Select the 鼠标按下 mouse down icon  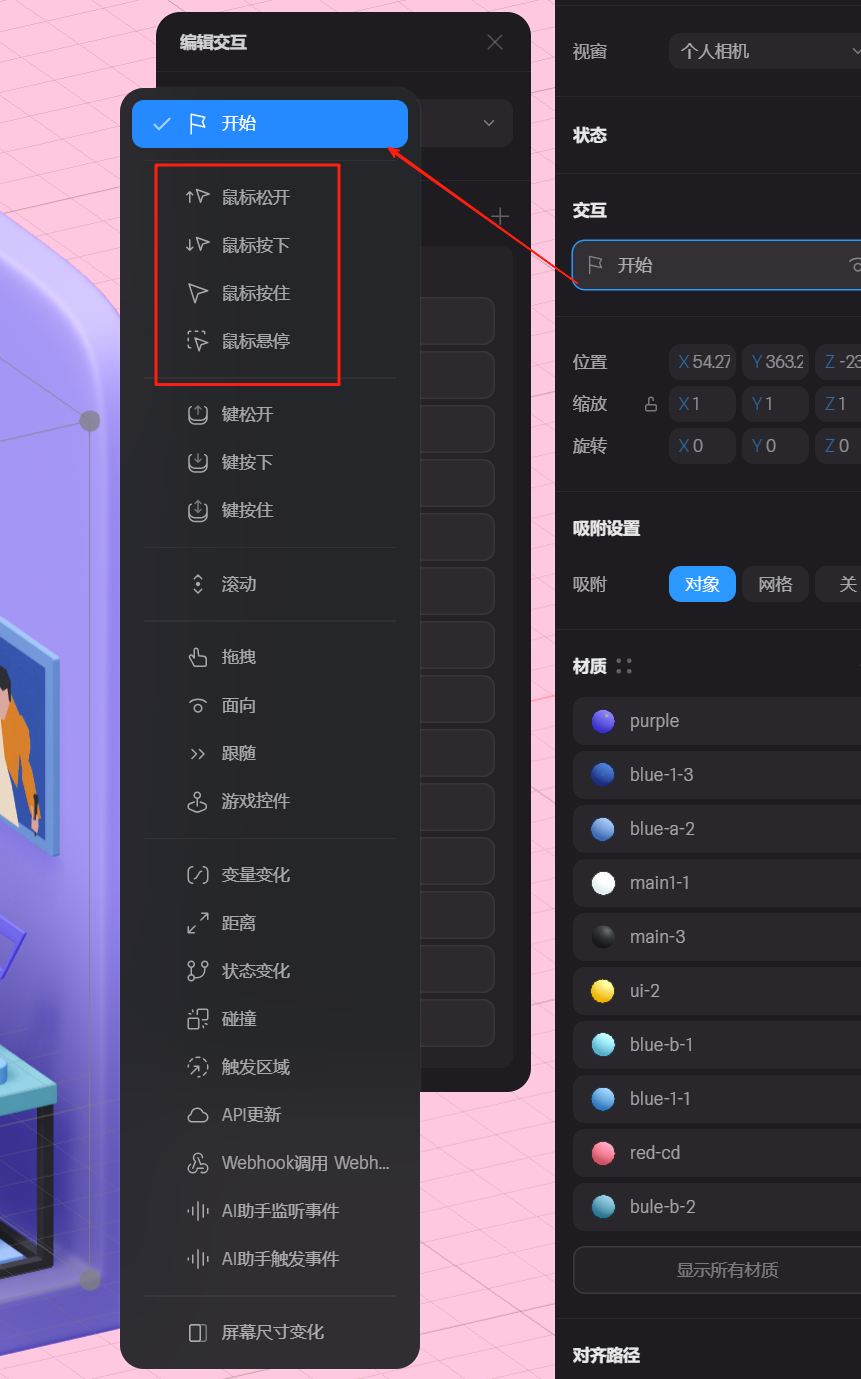click(x=198, y=245)
